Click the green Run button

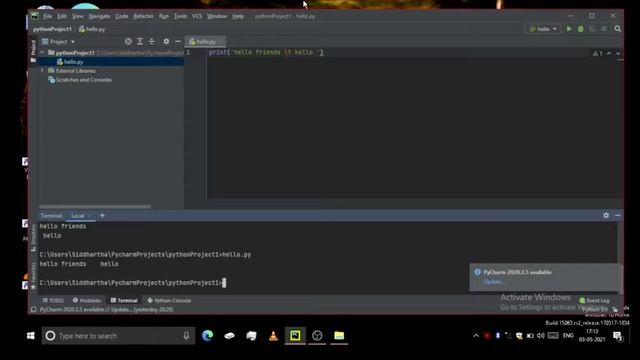pos(569,29)
